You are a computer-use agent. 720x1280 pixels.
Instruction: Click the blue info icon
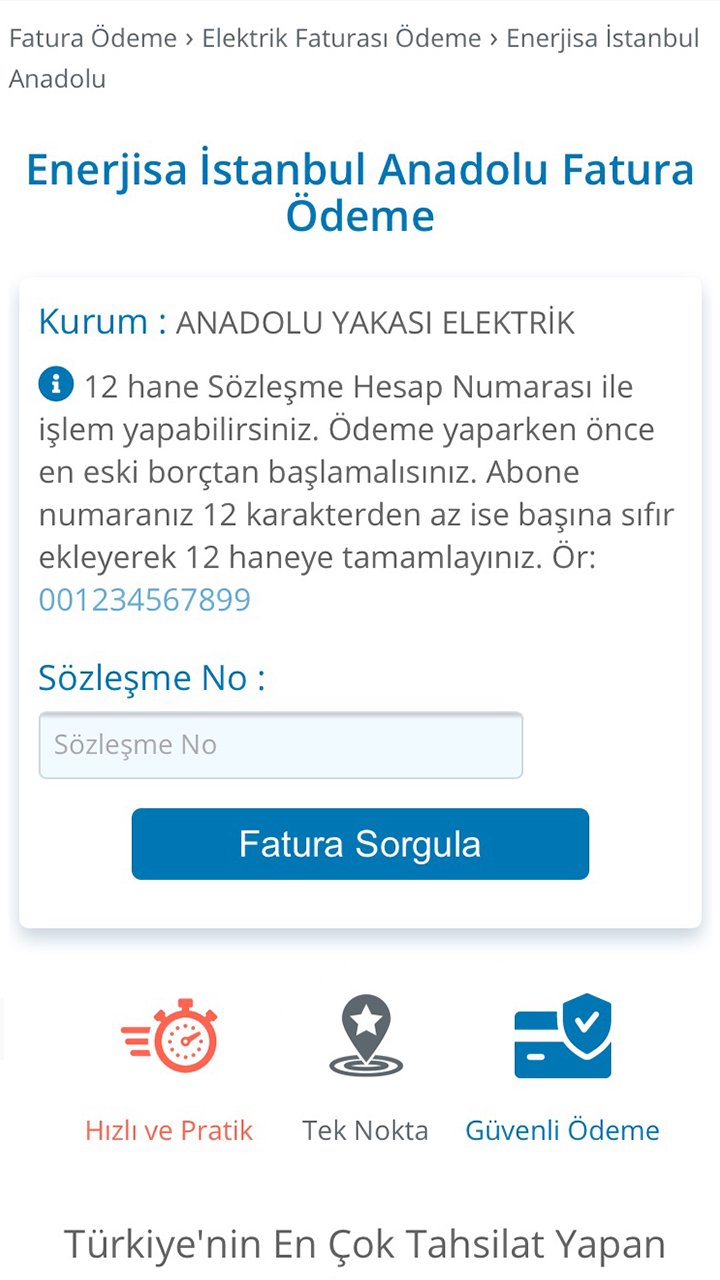pyautogui.click(x=56, y=383)
